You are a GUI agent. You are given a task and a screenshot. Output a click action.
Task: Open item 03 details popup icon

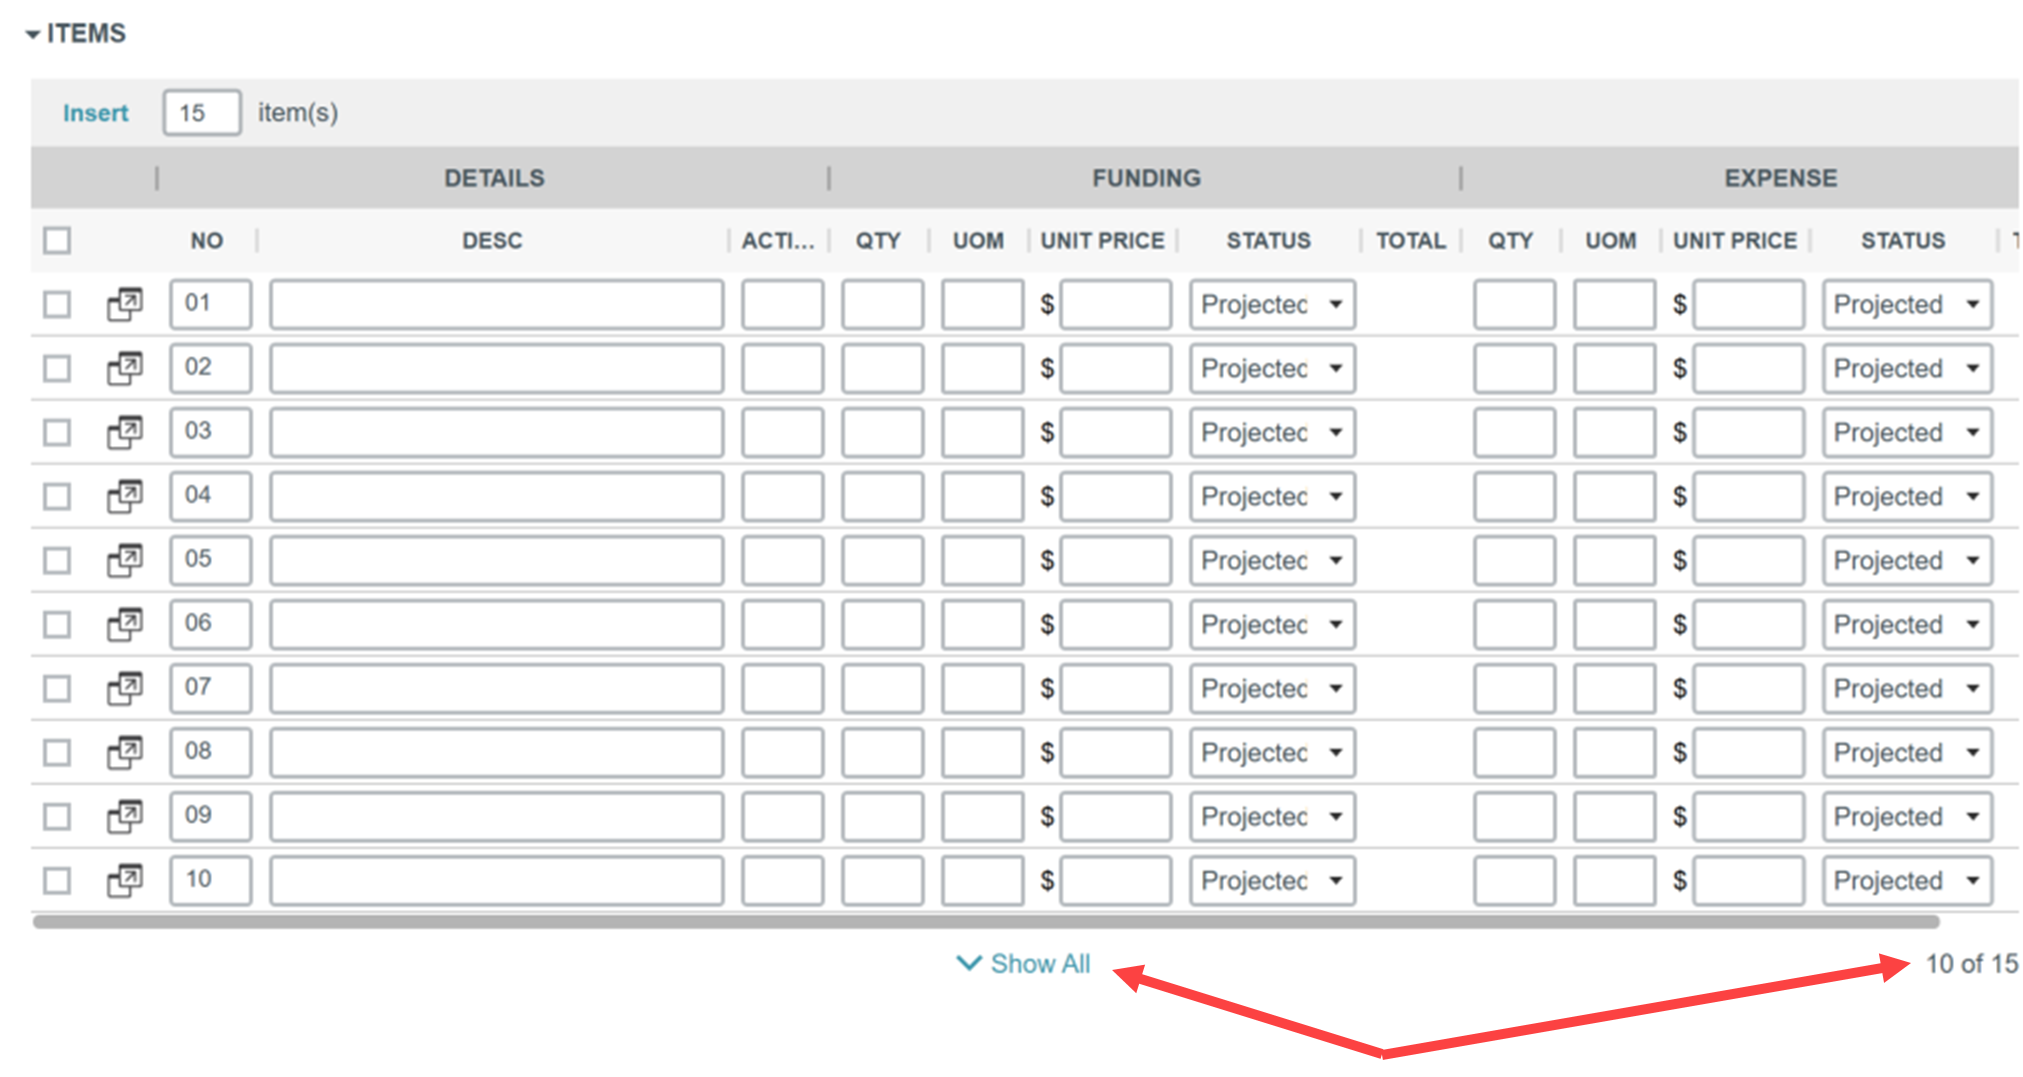click(125, 432)
